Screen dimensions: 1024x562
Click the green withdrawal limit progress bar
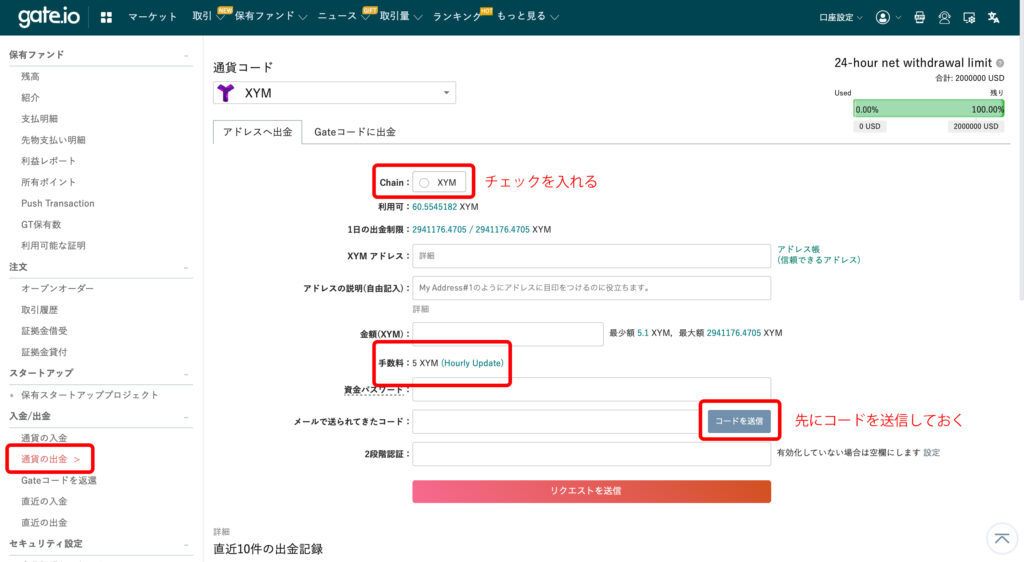[x=928, y=109]
